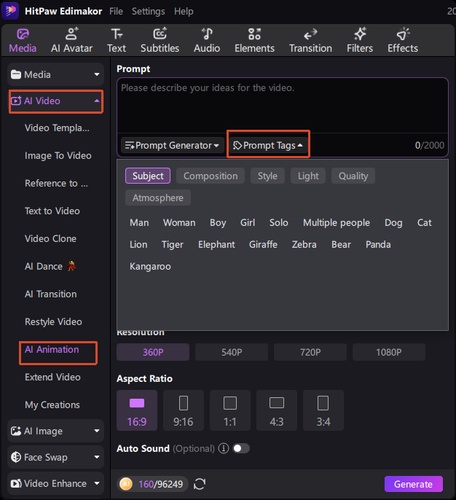Choose the 1:1 aspect ratio
Viewport: 456px width, 500px height.
[230, 410]
